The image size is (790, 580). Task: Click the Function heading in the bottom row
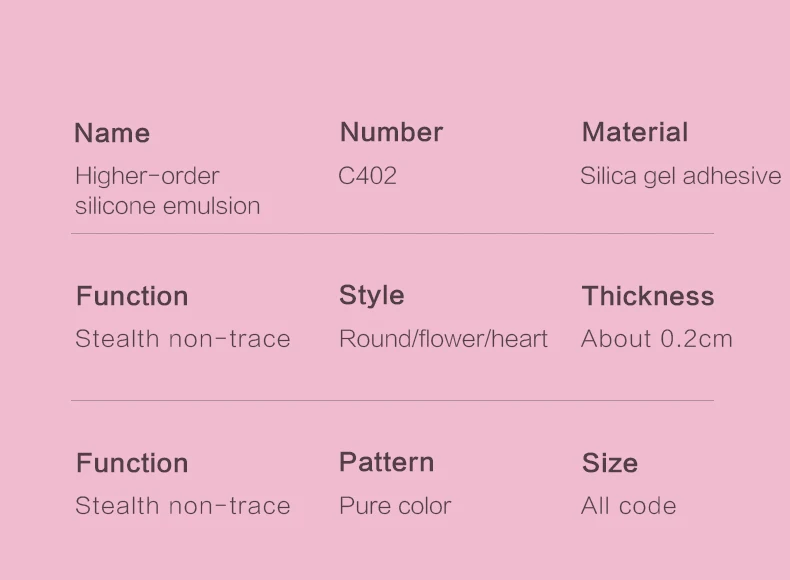(132, 463)
